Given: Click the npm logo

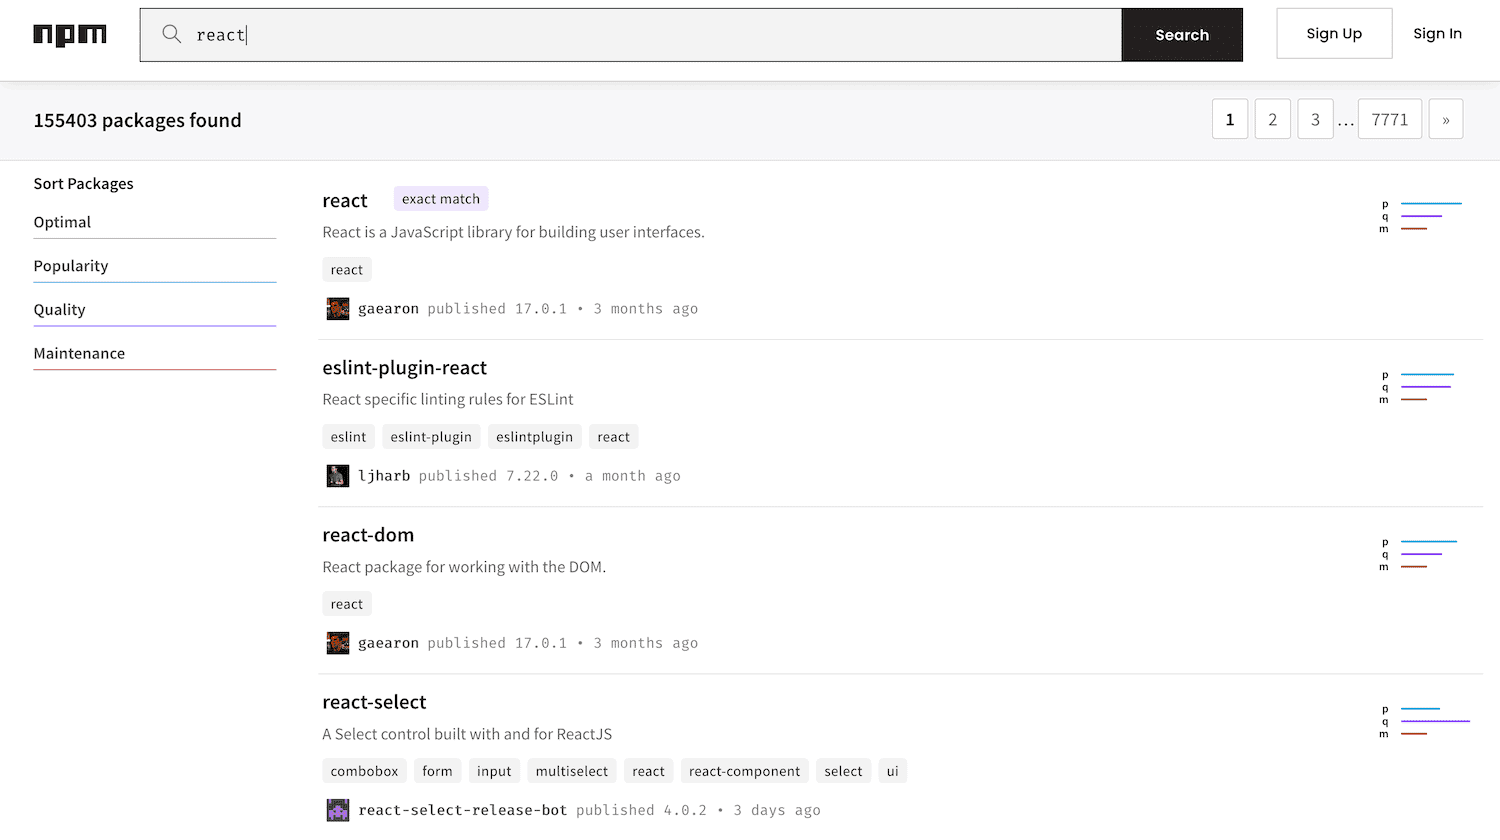Looking at the screenshot, I should pos(70,34).
